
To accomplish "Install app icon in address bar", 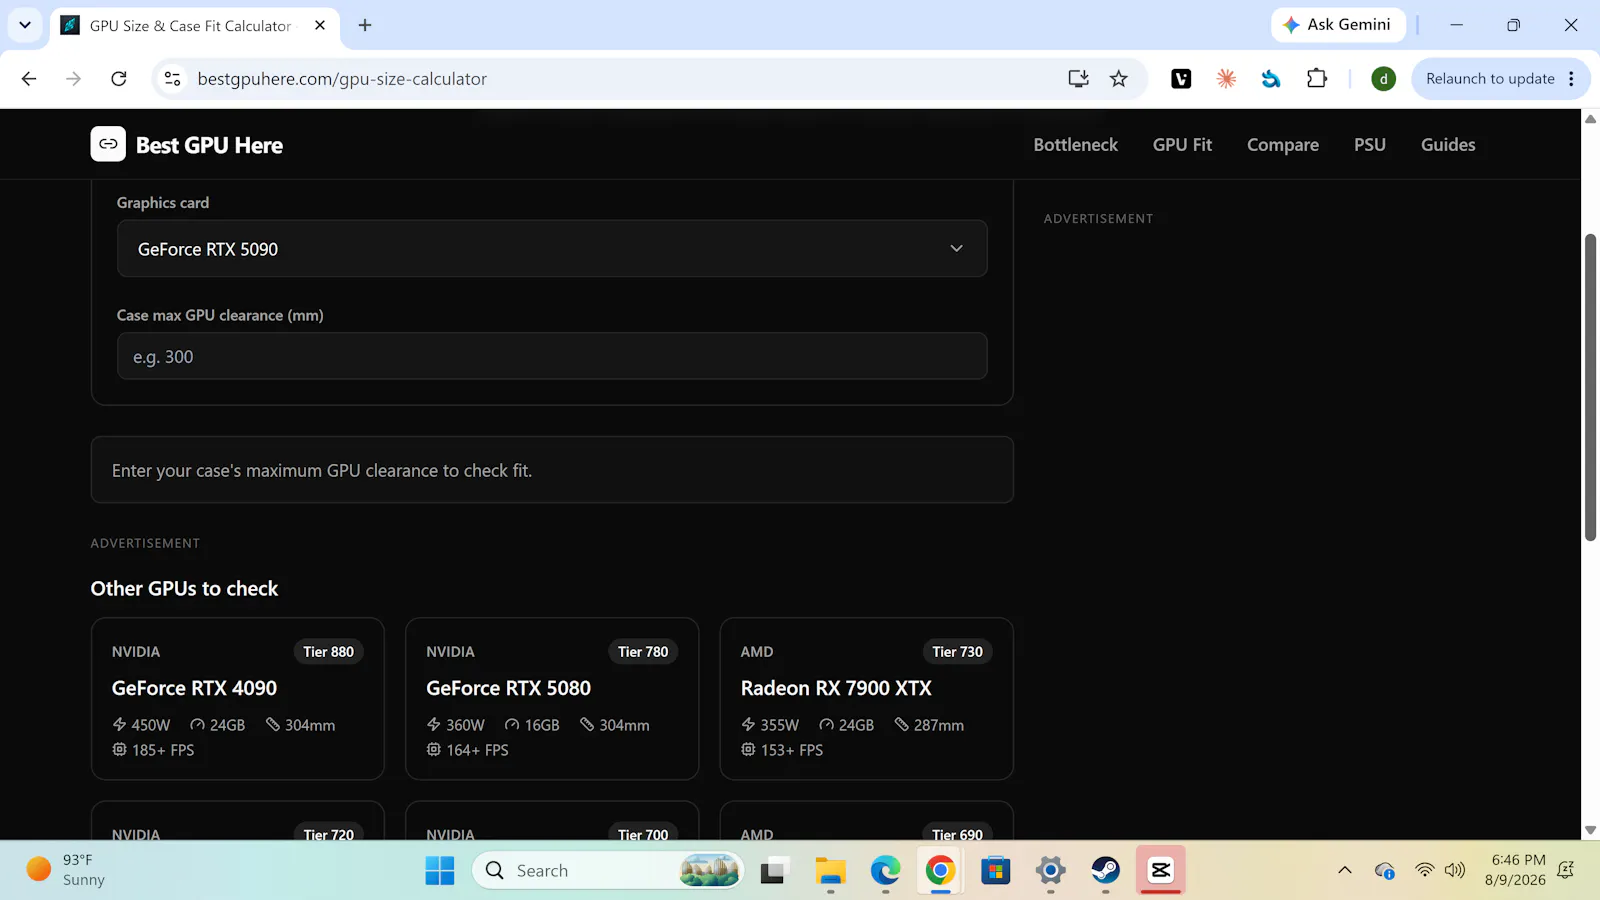I will coord(1078,78).
